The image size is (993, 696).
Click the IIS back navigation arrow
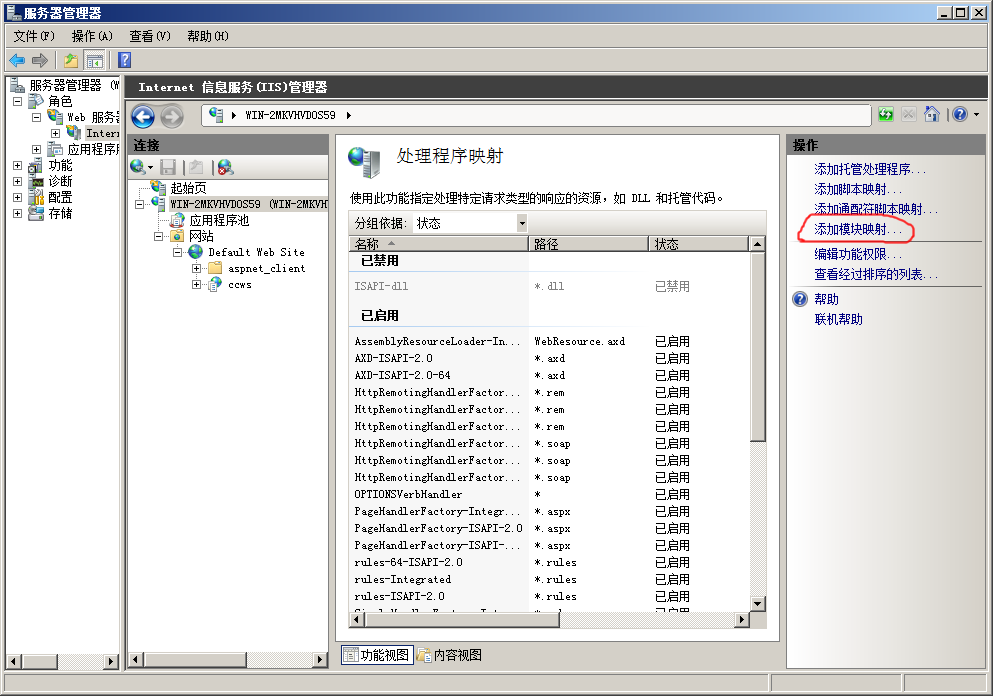coord(143,116)
